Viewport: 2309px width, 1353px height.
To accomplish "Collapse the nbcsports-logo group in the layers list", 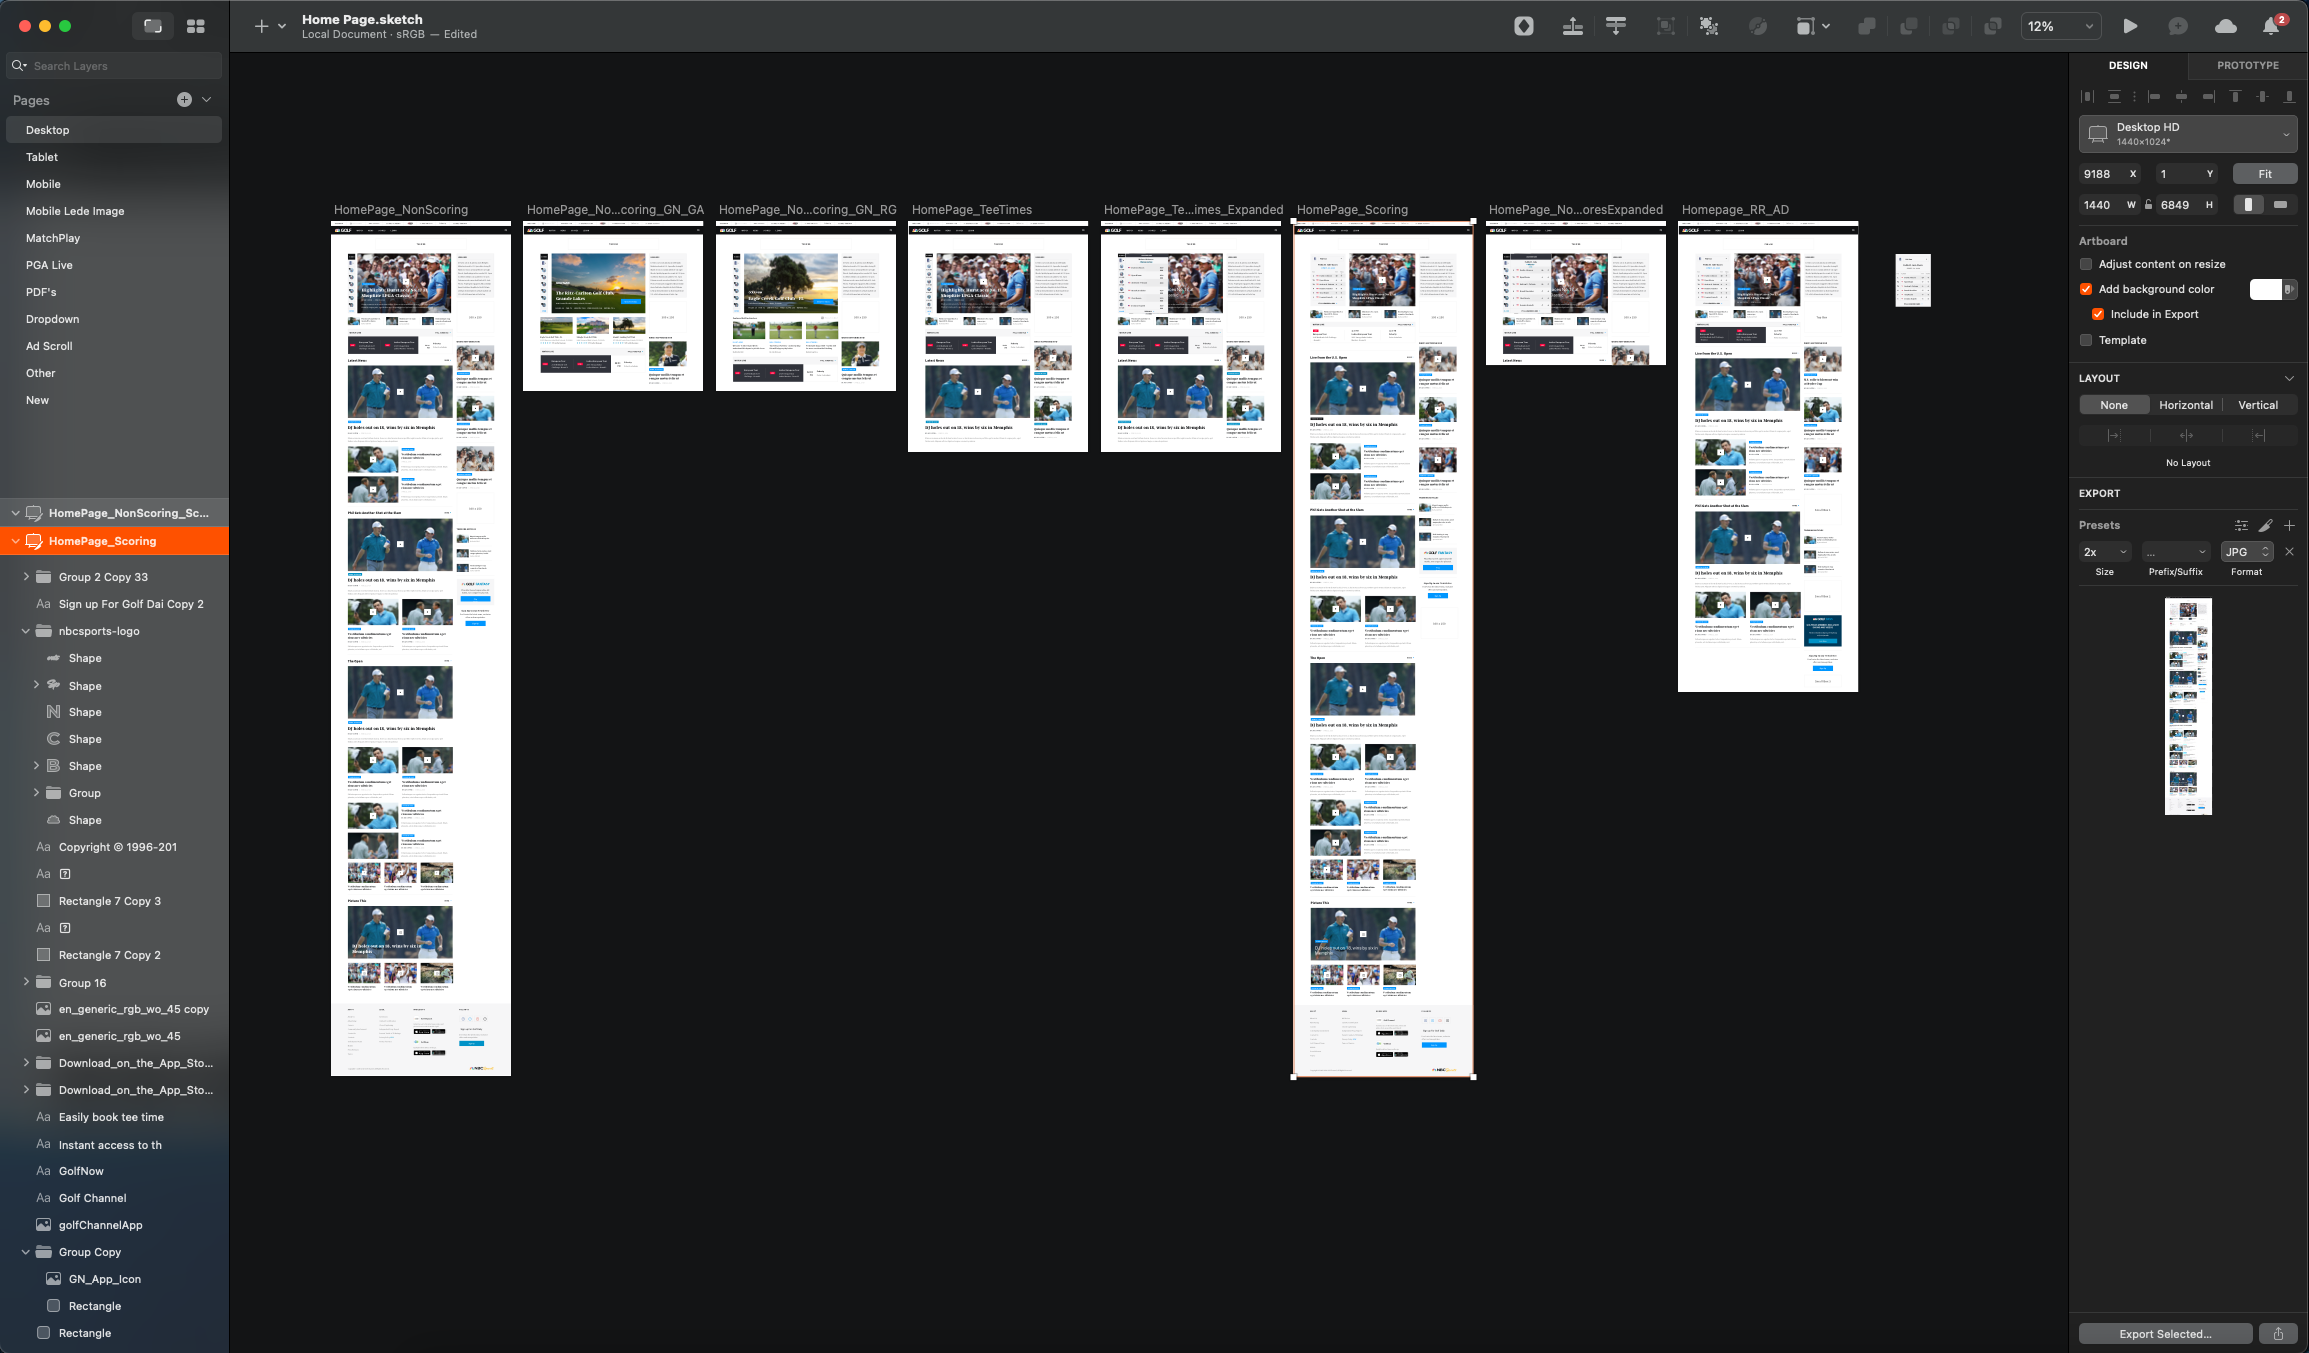I will (x=25, y=631).
